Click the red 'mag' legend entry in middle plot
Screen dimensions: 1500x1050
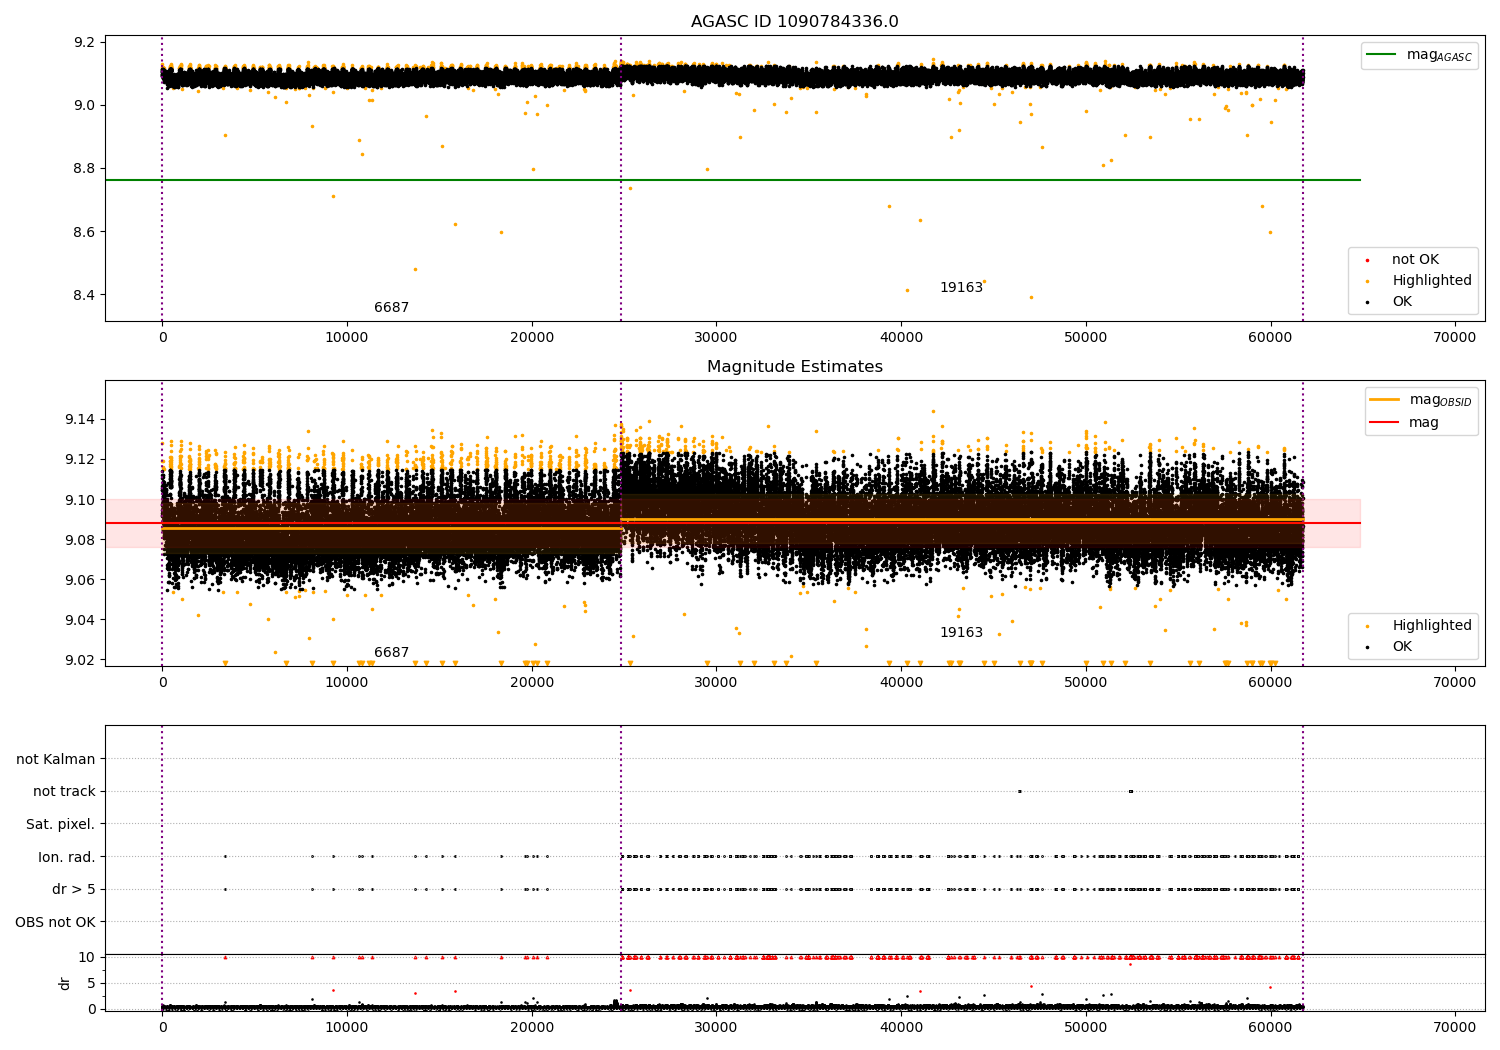1405,422
